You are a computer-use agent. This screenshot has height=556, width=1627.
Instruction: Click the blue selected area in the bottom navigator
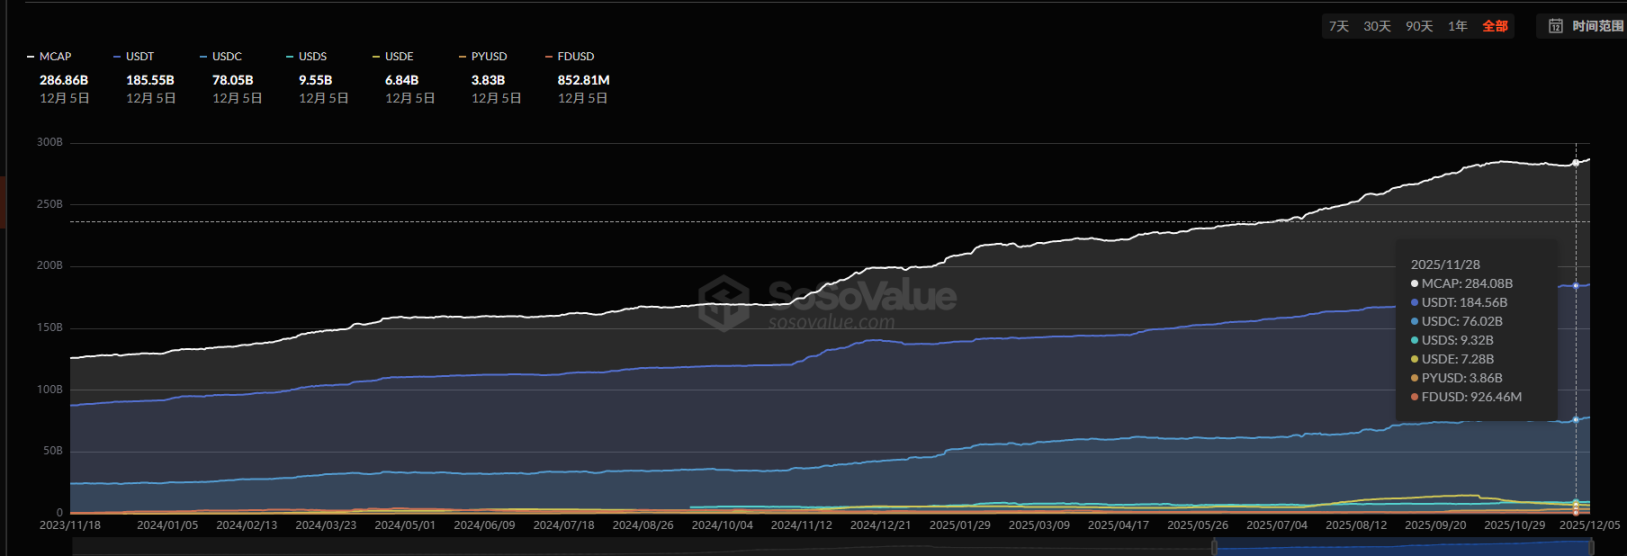[1400, 547]
